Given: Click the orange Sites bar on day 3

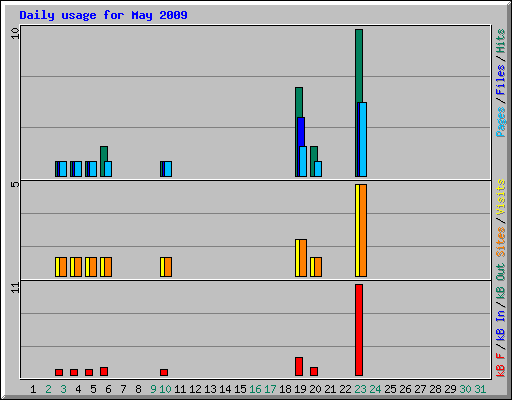Looking at the screenshot, I should point(63,267).
